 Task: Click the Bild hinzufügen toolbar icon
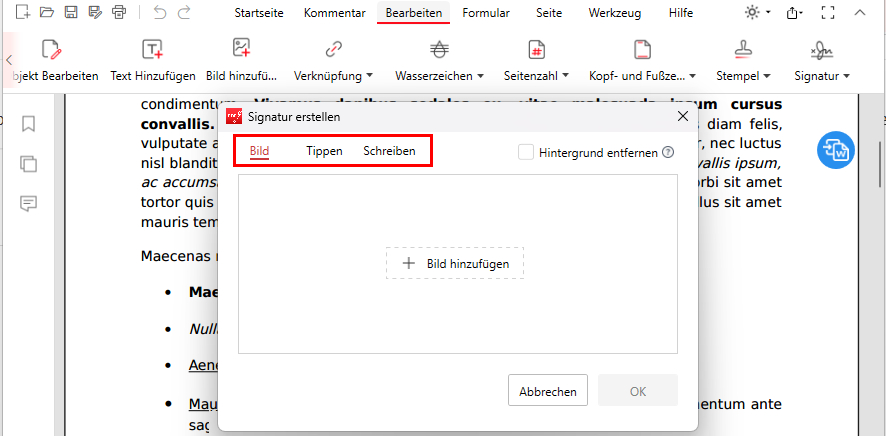click(x=242, y=49)
